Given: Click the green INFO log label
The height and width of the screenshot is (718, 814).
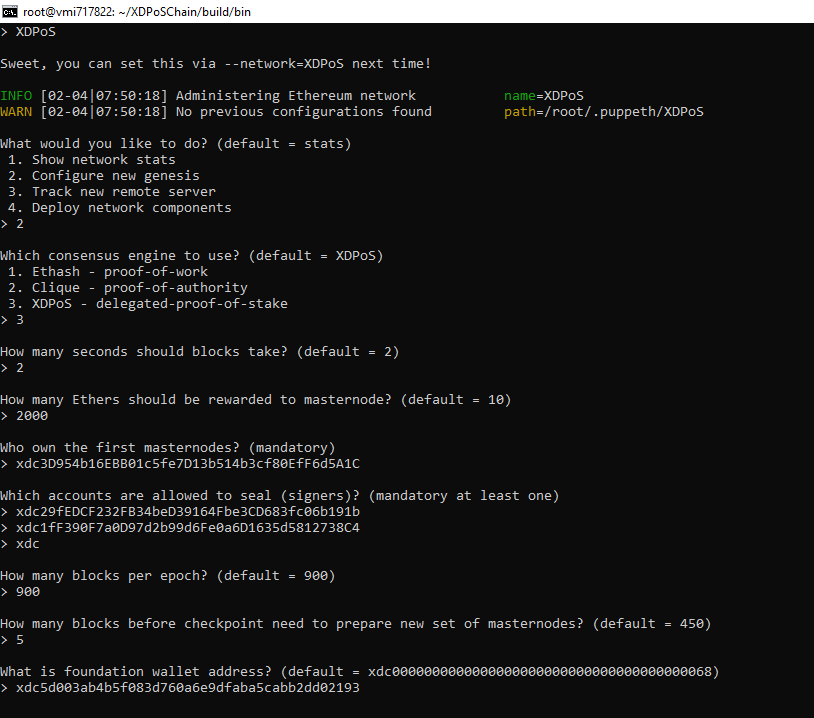Looking at the screenshot, I should [x=16, y=96].
